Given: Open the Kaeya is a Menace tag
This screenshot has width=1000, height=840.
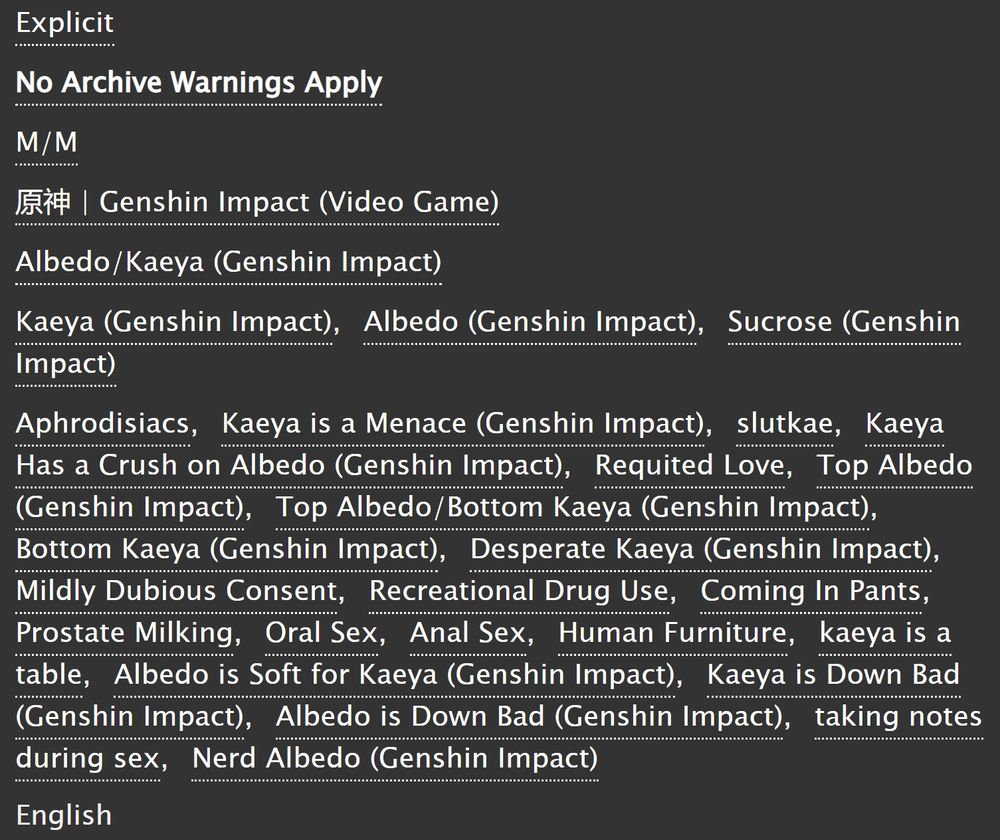Looking at the screenshot, I should coord(463,424).
